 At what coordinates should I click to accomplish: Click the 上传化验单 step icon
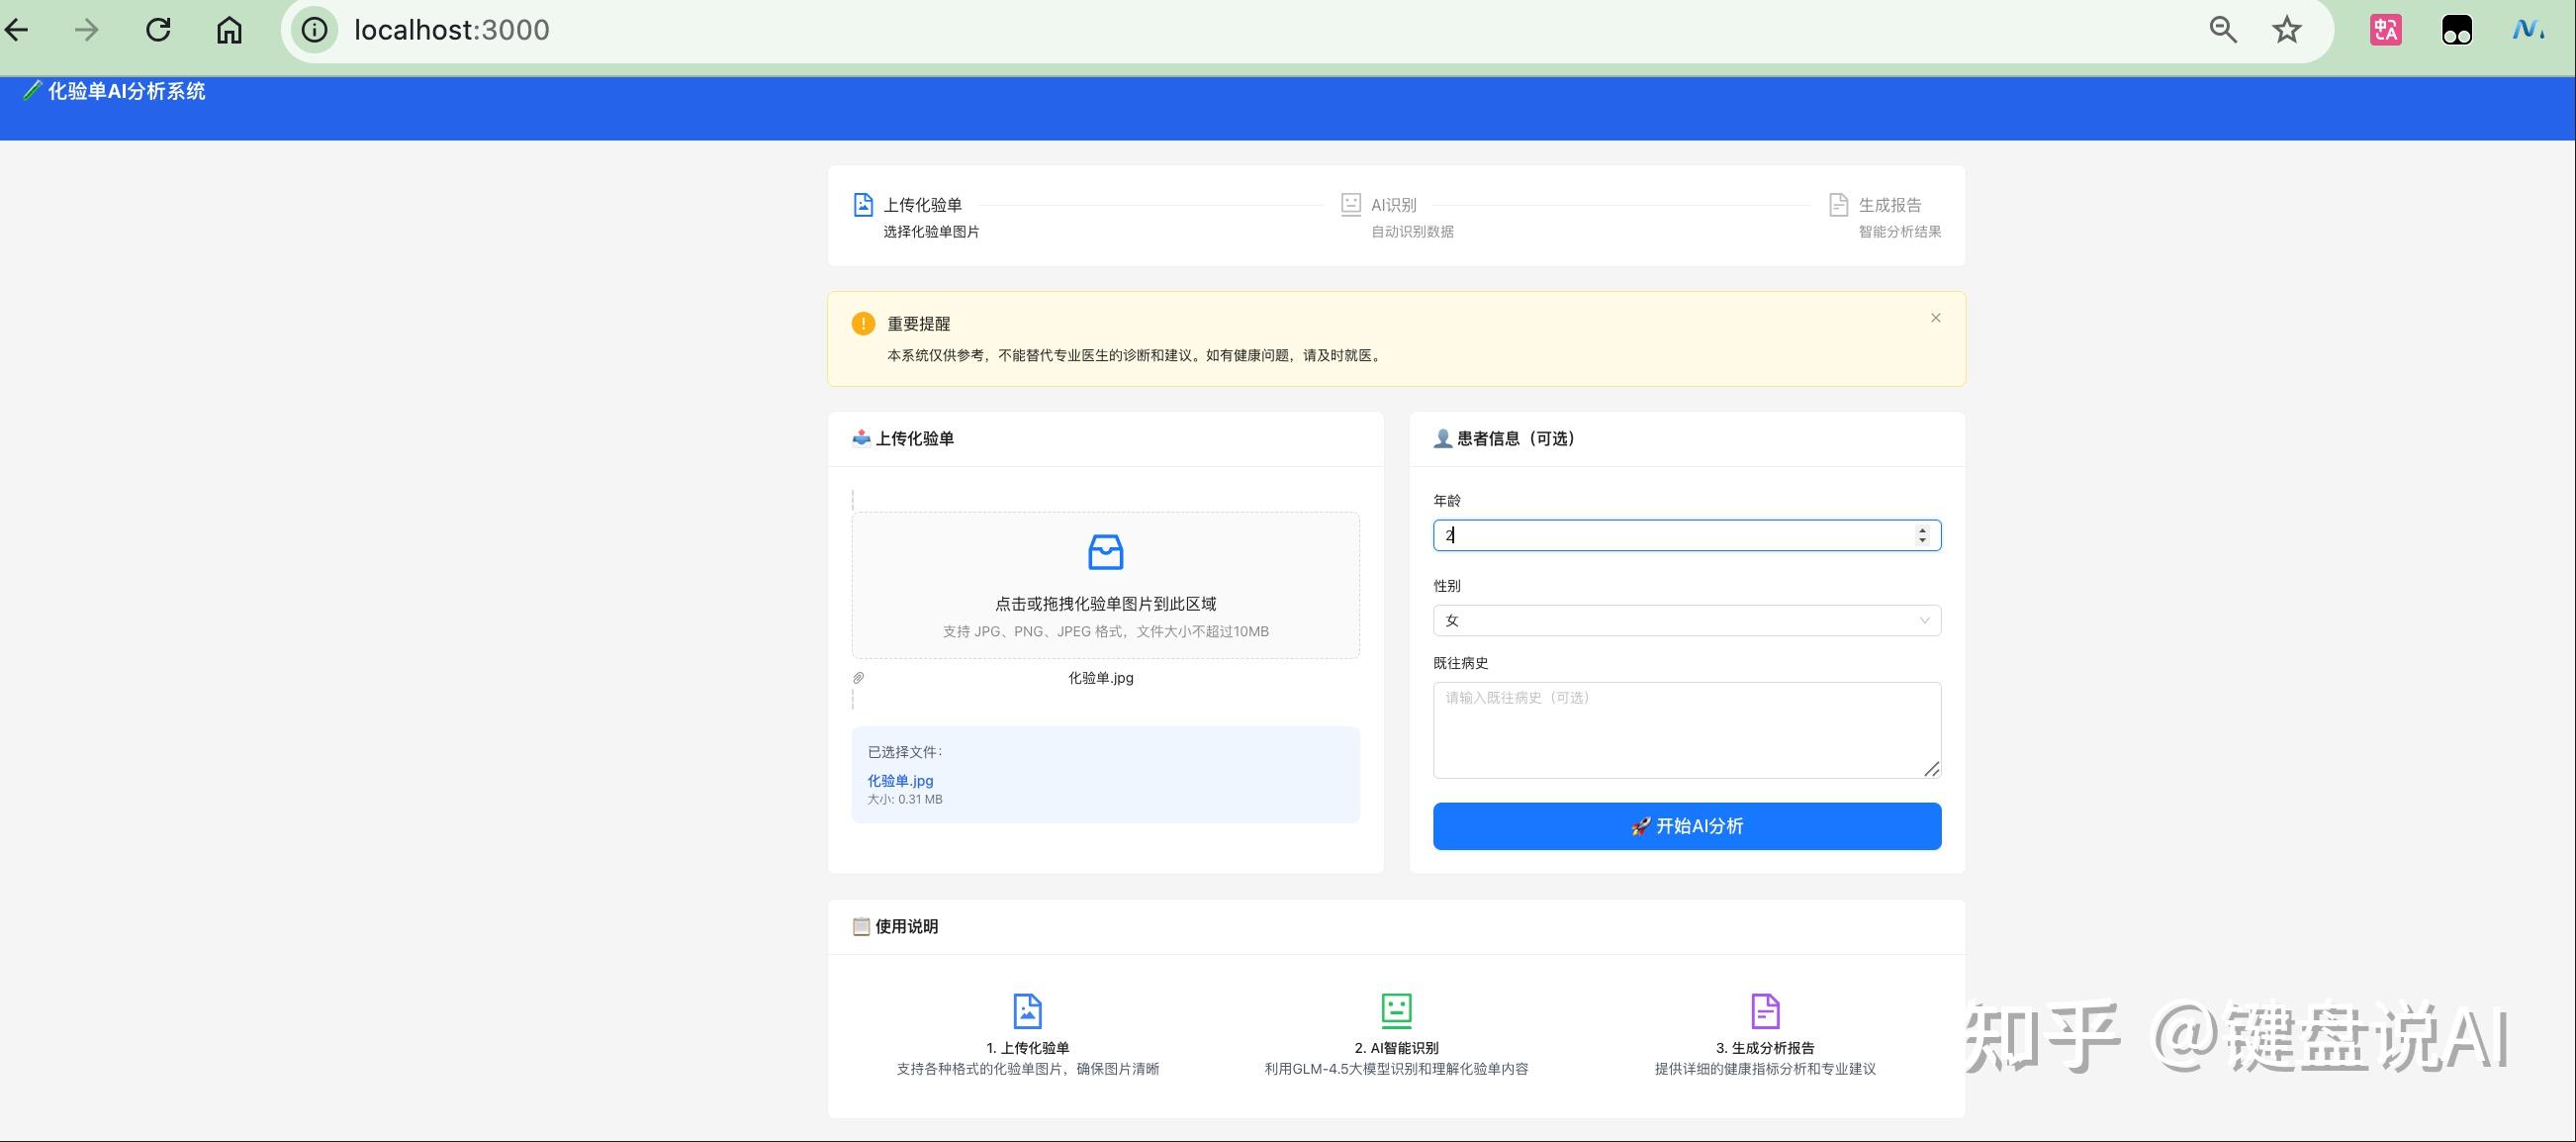[x=863, y=204]
